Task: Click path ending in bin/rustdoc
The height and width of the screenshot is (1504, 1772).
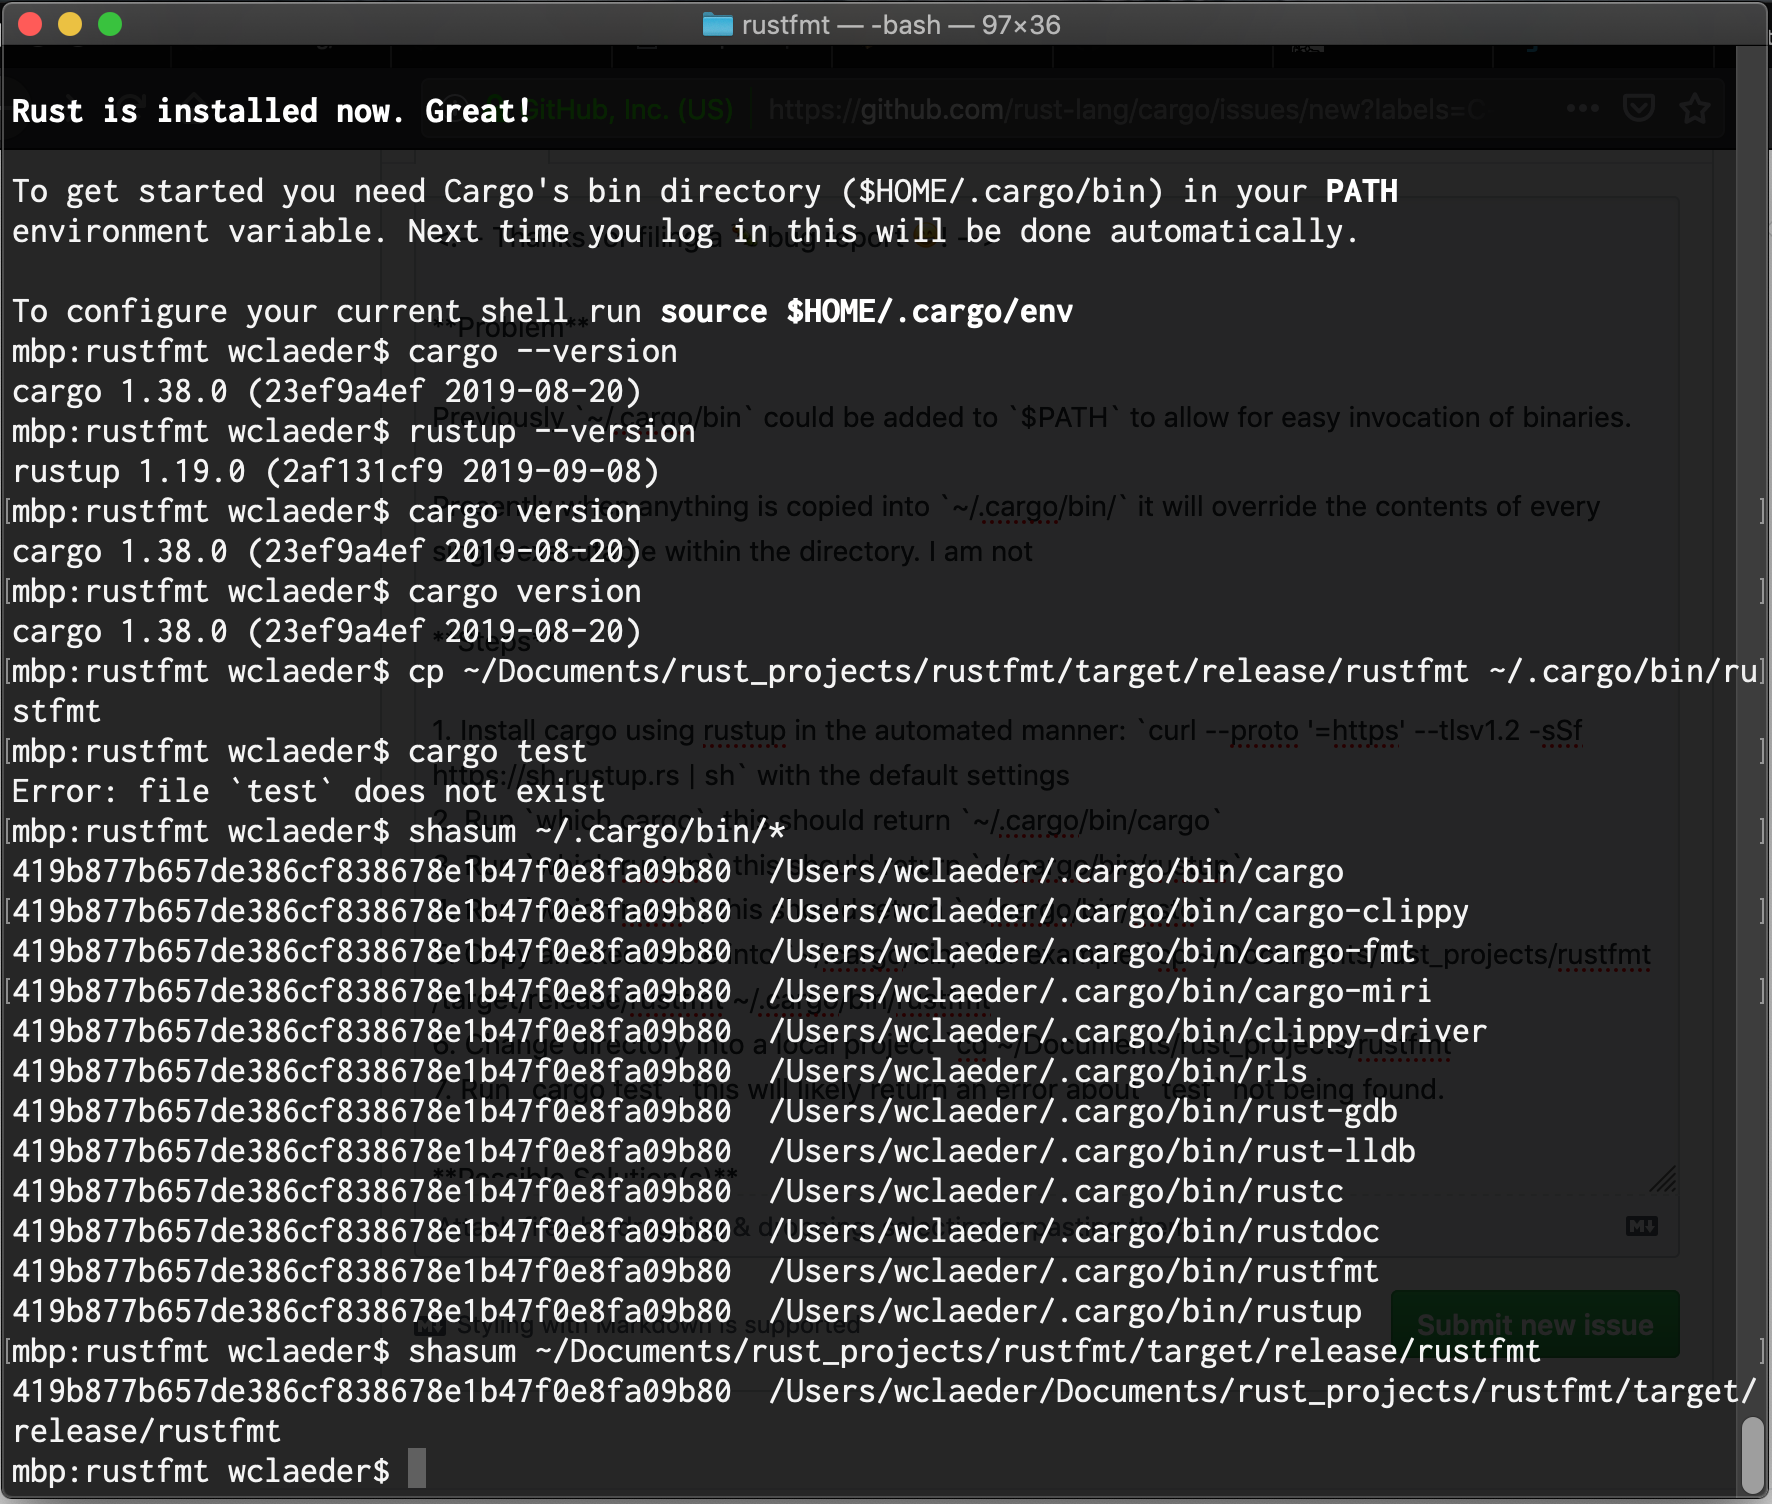Action: [x=1074, y=1232]
